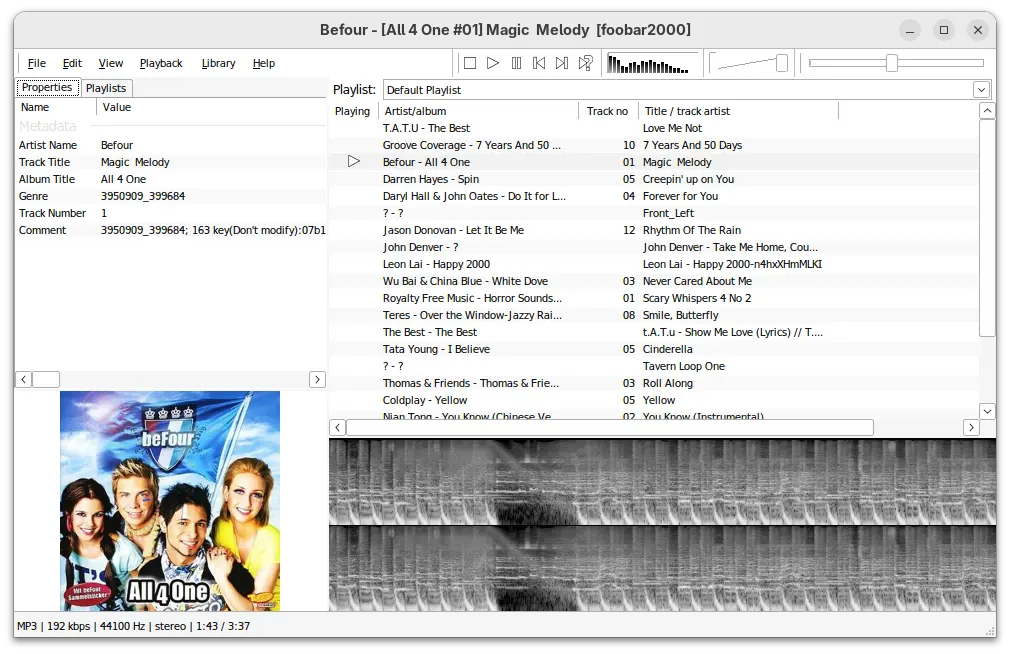Select the Front_Left track row
This screenshot has height=654, width=1010.
(654, 213)
